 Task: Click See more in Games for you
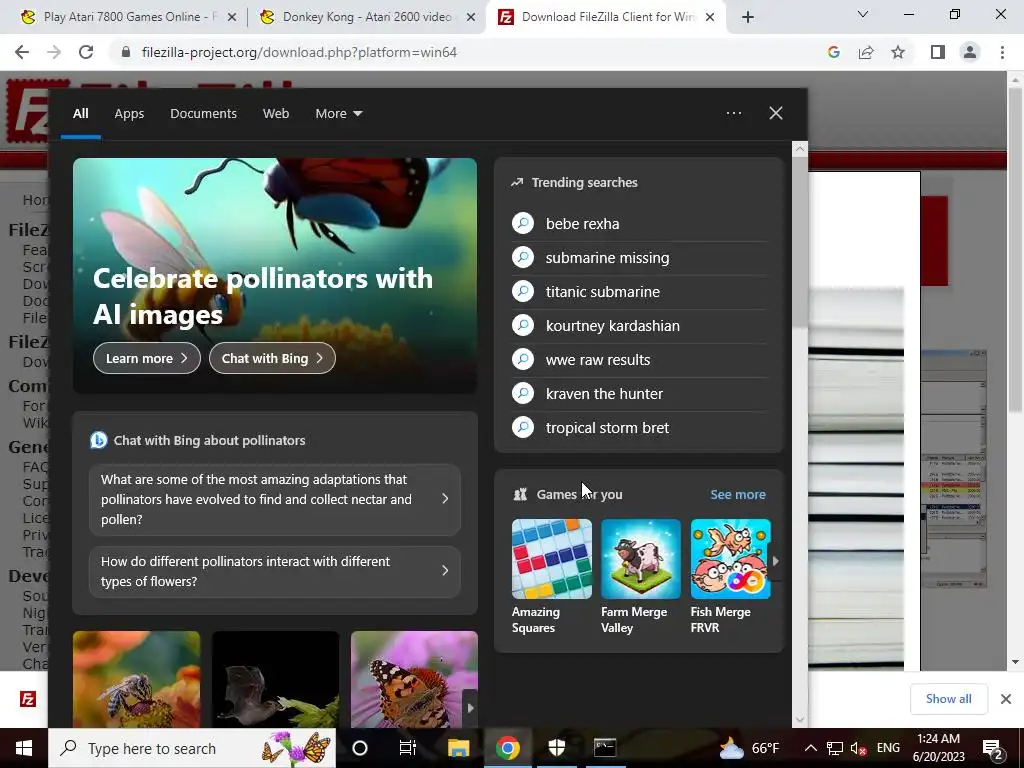point(737,494)
